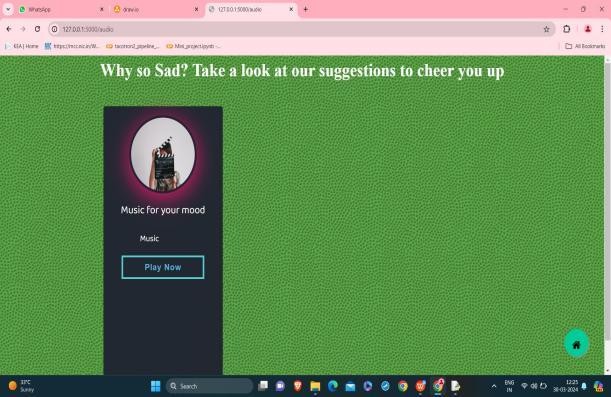Open a new browser tab
Screen dimensions: 611x397
(306, 9)
